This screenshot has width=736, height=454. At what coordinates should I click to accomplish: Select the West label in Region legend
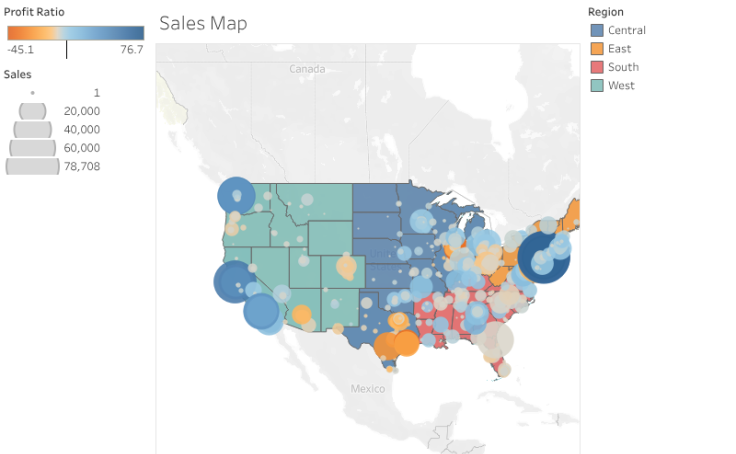coord(621,85)
